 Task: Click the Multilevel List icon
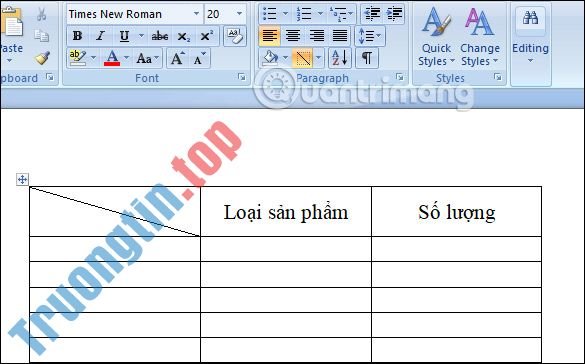[x=341, y=14]
